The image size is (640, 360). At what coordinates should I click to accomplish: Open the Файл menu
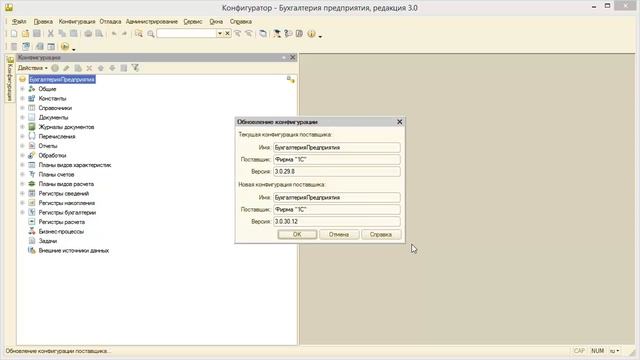pyautogui.click(x=19, y=22)
